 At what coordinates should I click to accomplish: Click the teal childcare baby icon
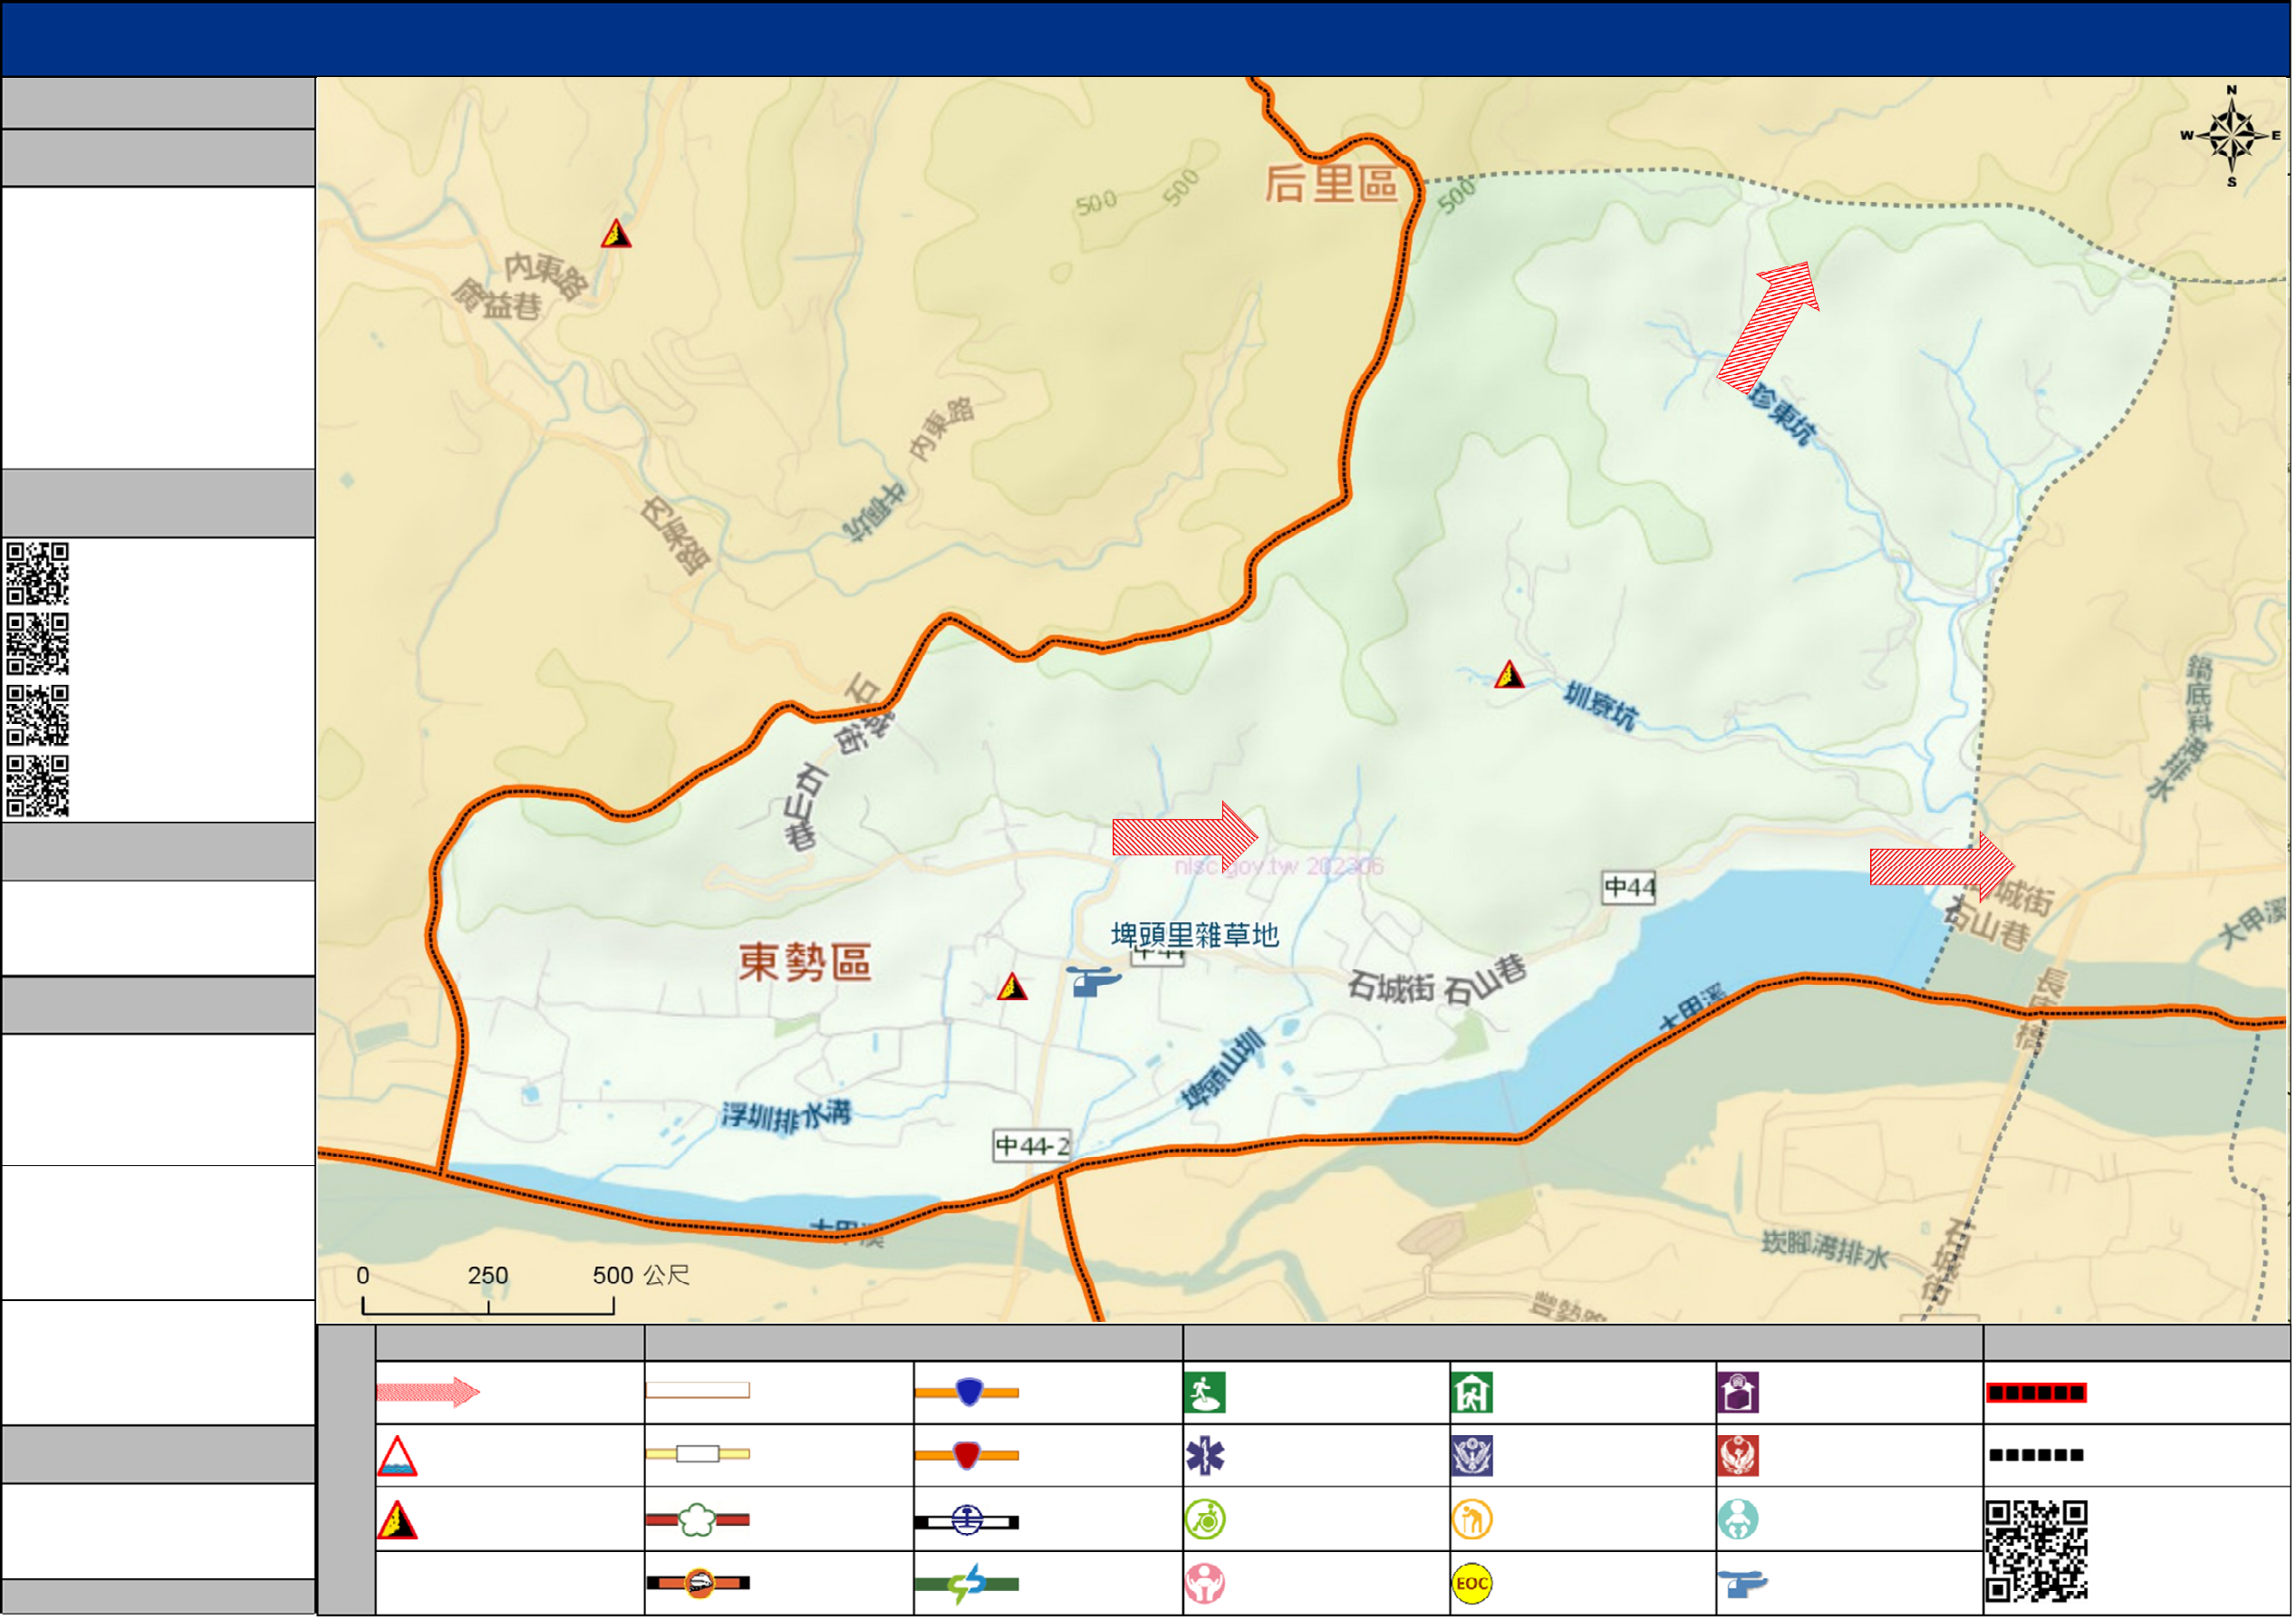[1739, 1521]
